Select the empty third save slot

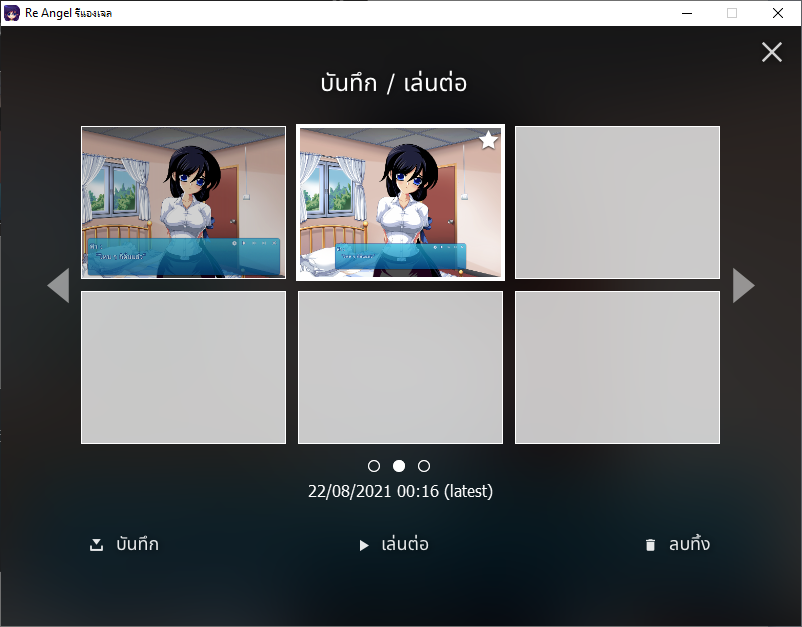click(x=617, y=203)
